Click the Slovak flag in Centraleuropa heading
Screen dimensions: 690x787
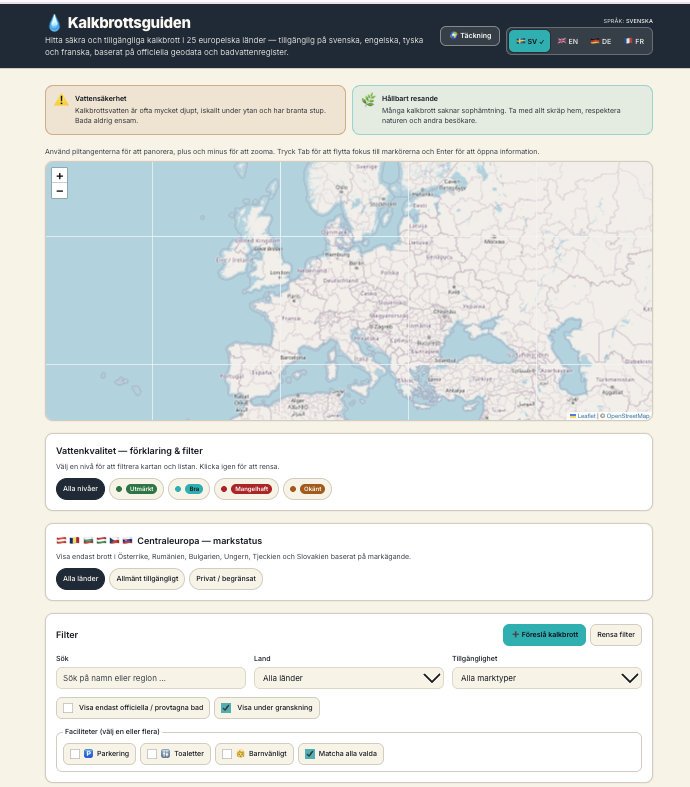tap(127, 541)
